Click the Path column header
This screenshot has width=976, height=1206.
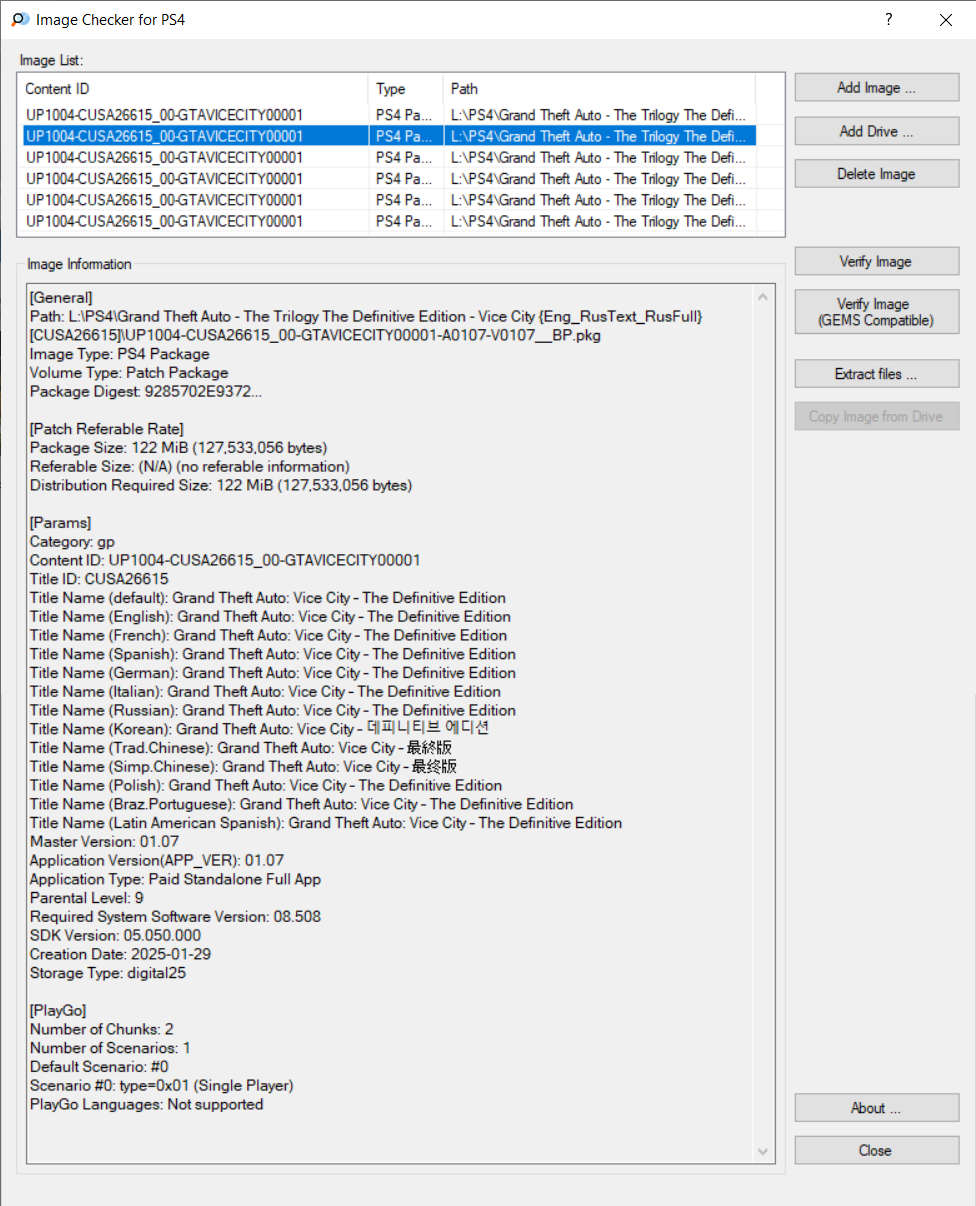[x=600, y=89]
